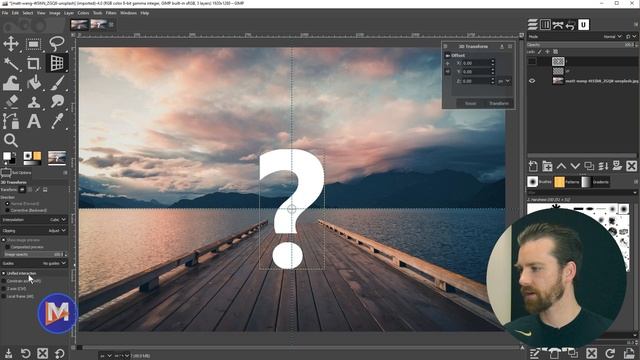This screenshot has height=360, width=640.
Task: Adjust the layer Opacity slider
Action: click(x=582, y=44)
